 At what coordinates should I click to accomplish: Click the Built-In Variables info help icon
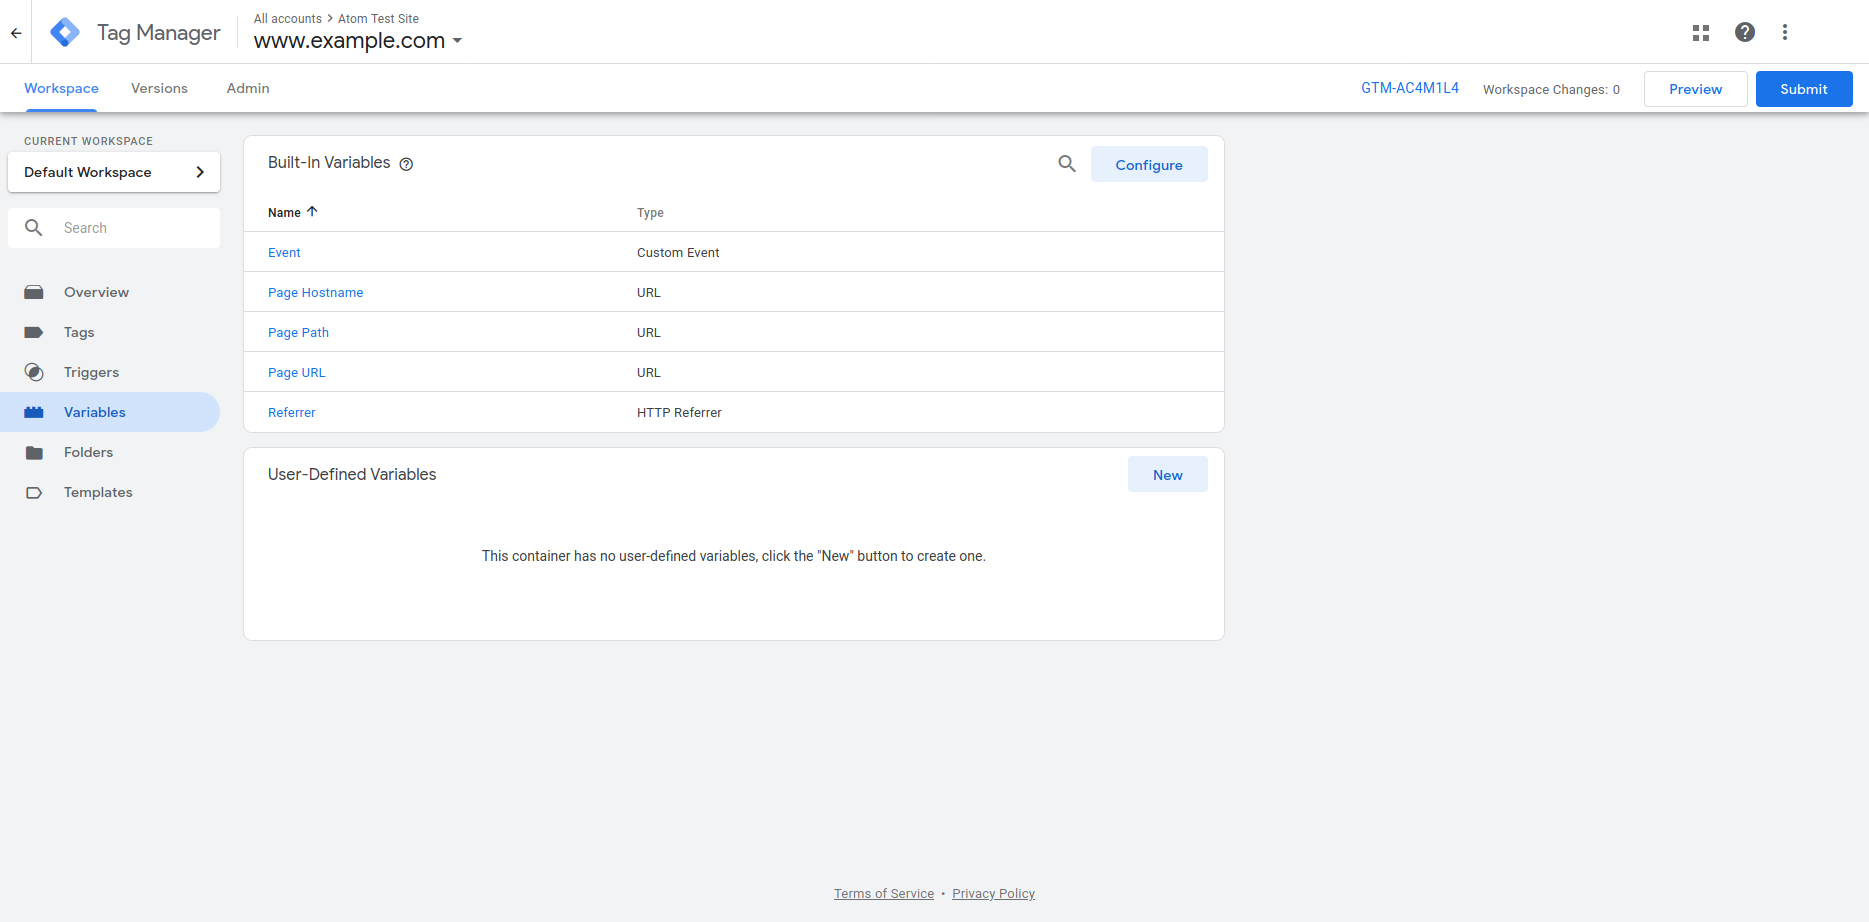(x=406, y=165)
